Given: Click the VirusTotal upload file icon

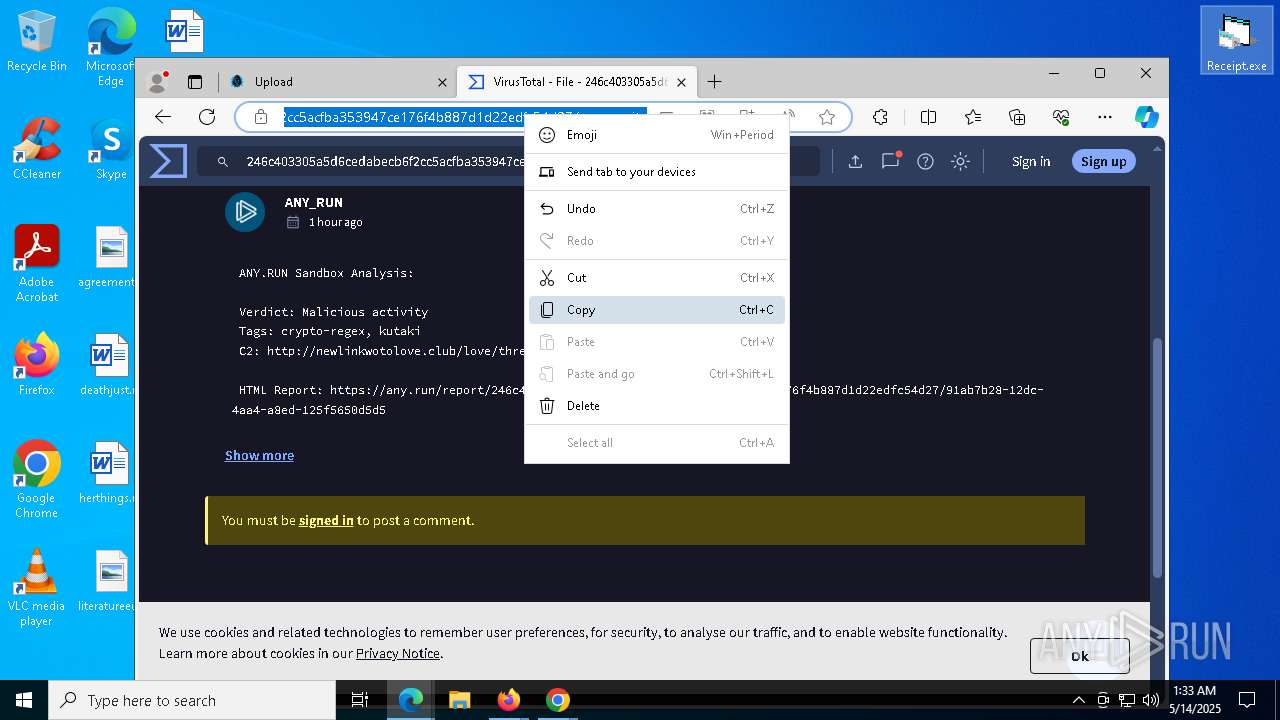Looking at the screenshot, I should 855,161.
